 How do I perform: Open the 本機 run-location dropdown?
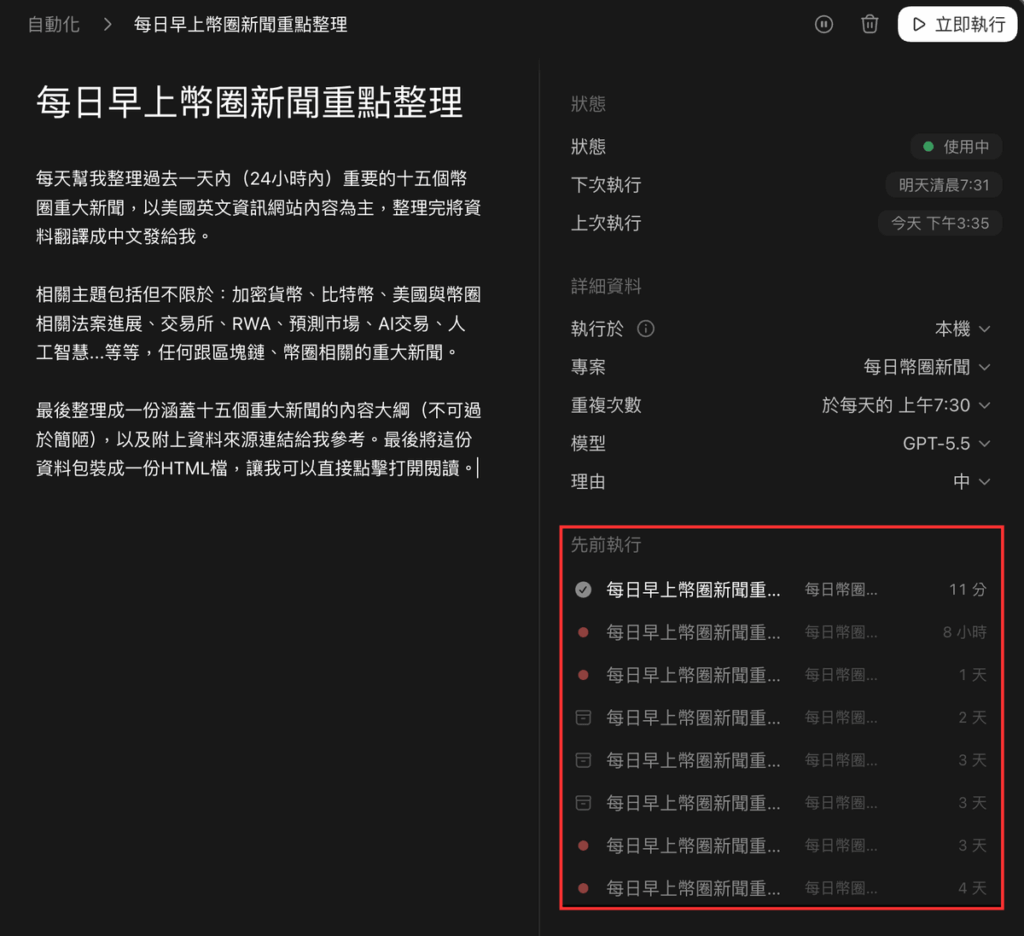pyautogui.click(x=962, y=329)
